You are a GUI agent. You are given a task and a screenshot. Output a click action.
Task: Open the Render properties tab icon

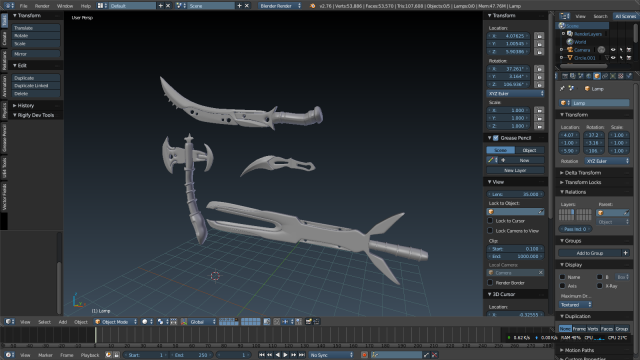(565, 76)
